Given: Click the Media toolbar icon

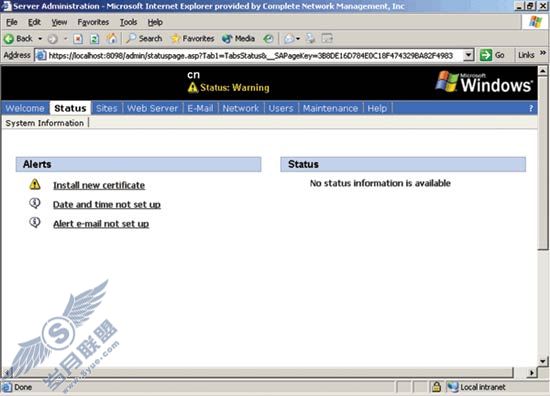Looking at the screenshot, I should tap(239, 39).
